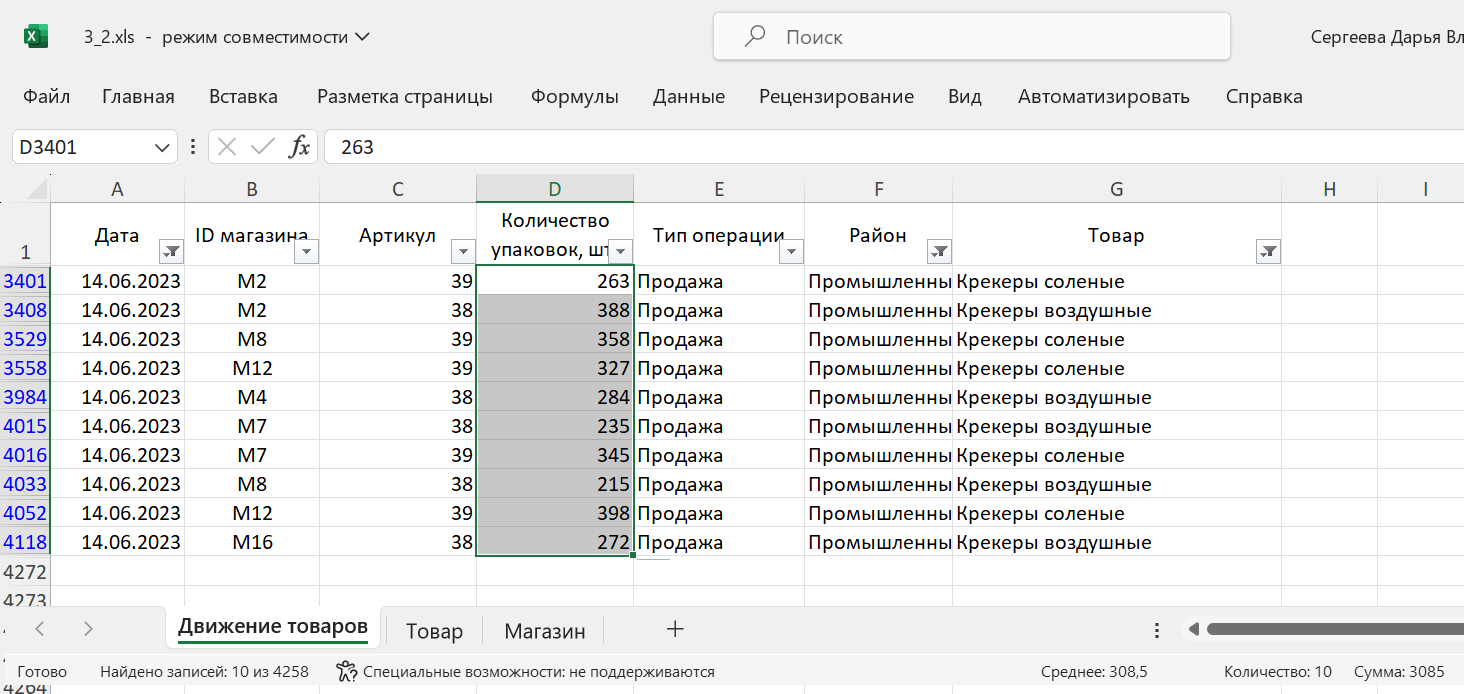The image size is (1464, 694).
Task: Select row header 3984
Action: [x=25, y=397]
